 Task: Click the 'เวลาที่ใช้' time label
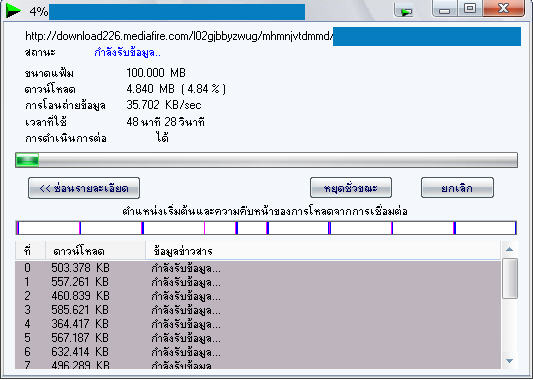click(46, 122)
